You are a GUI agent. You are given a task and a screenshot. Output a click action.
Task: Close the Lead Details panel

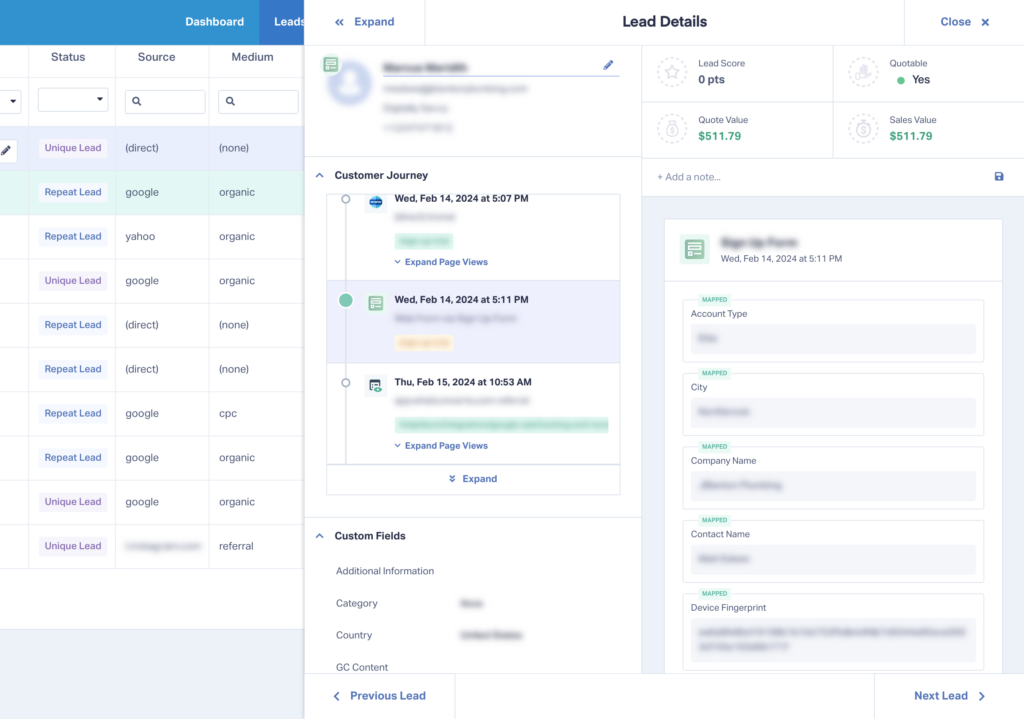pyautogui.click(x=965, y=22)
